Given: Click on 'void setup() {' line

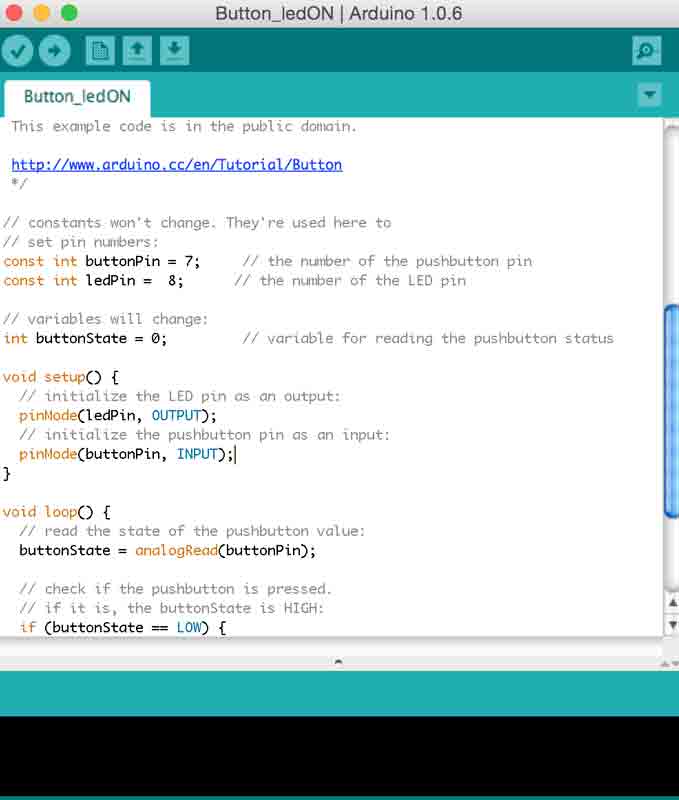Looking at the screenshot, I should (x=61, y=378).
